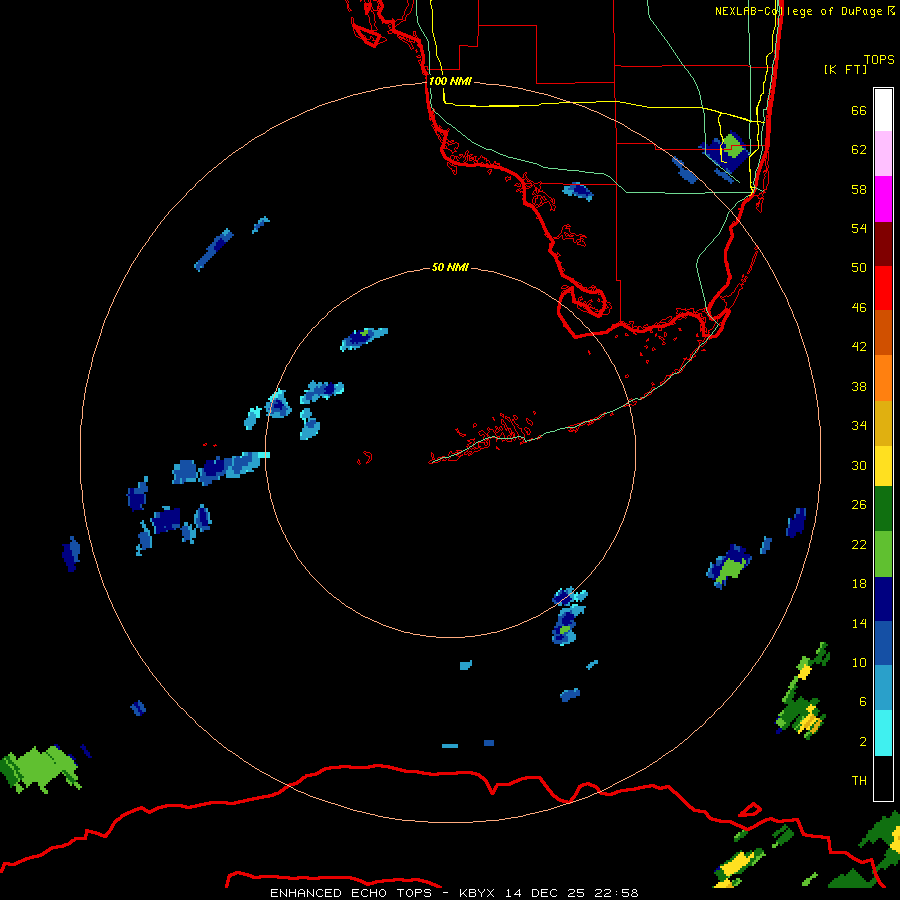Screen dimensions: 900x900
Task: Click the 10 value on the legend
Action: pos(859,663)
